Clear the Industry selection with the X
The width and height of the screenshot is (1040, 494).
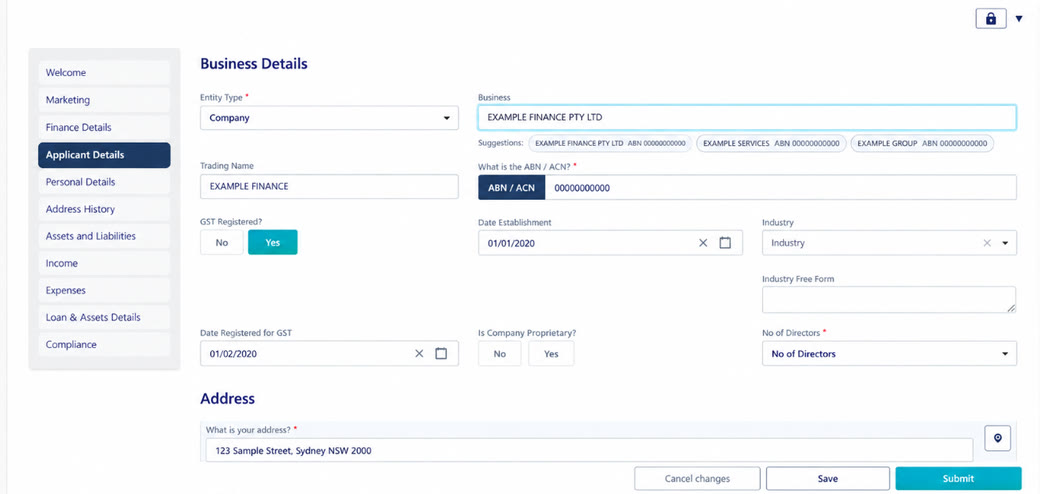point(987,243)
